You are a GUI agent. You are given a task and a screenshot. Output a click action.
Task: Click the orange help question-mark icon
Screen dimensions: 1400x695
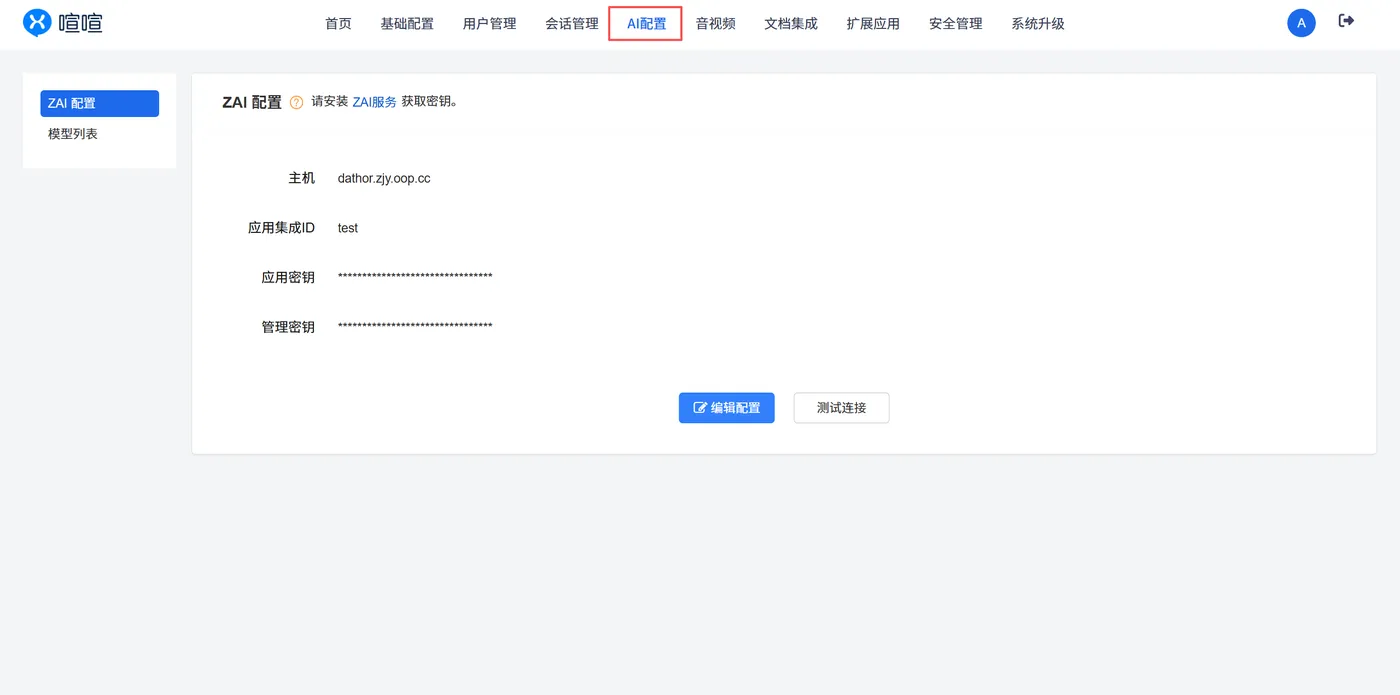click(x=296, y=102)
